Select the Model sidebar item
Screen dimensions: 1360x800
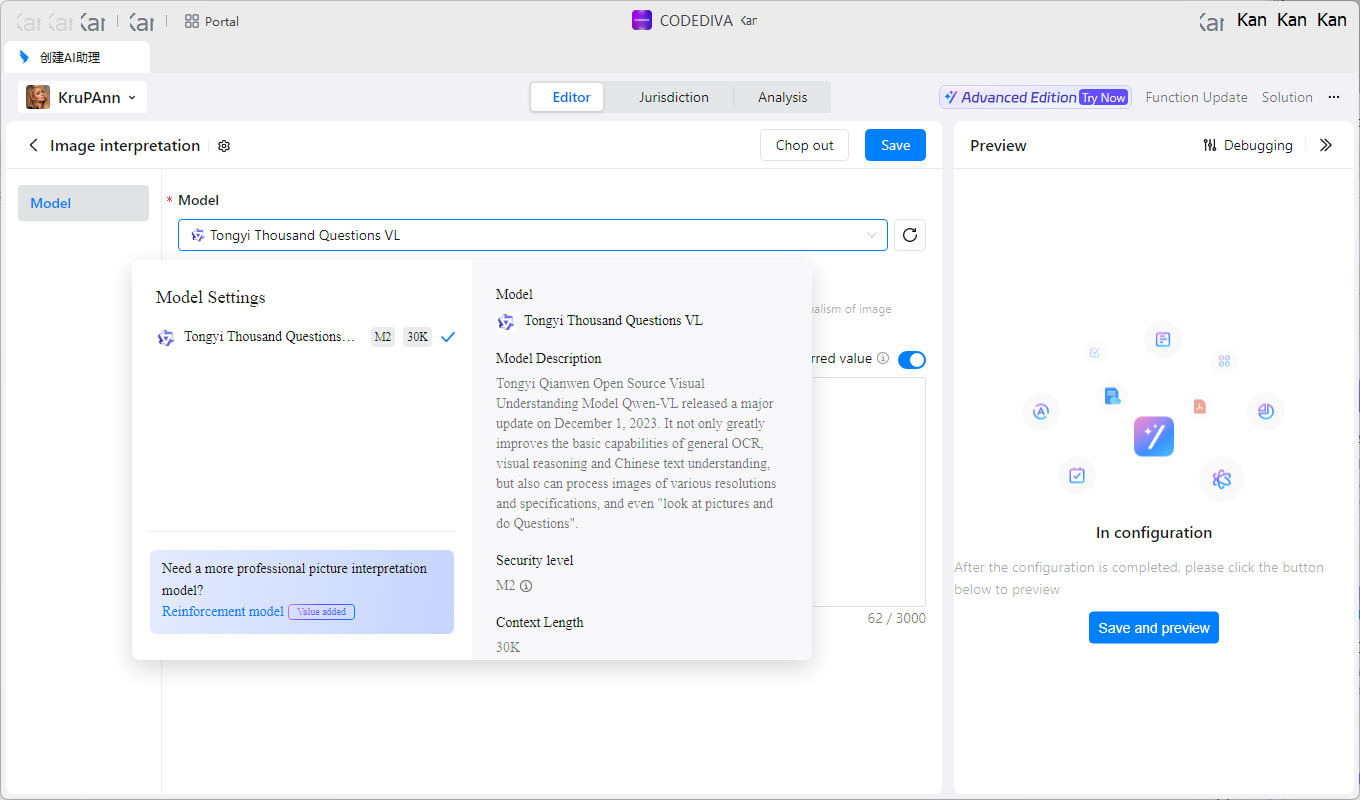tap(83, 203)
